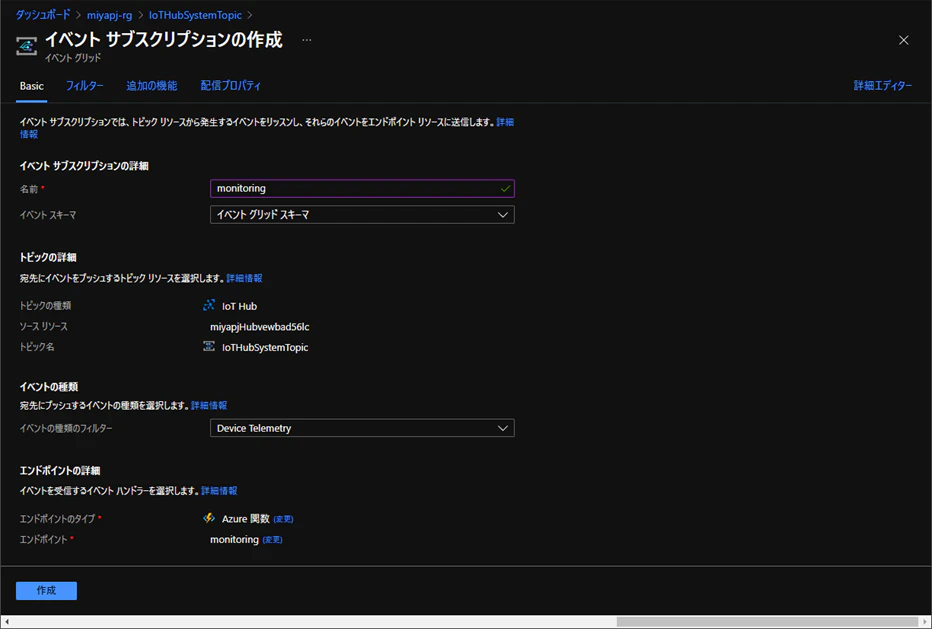Open the 追加の機能 tab

pyautogui.click(x=152, y=86)
